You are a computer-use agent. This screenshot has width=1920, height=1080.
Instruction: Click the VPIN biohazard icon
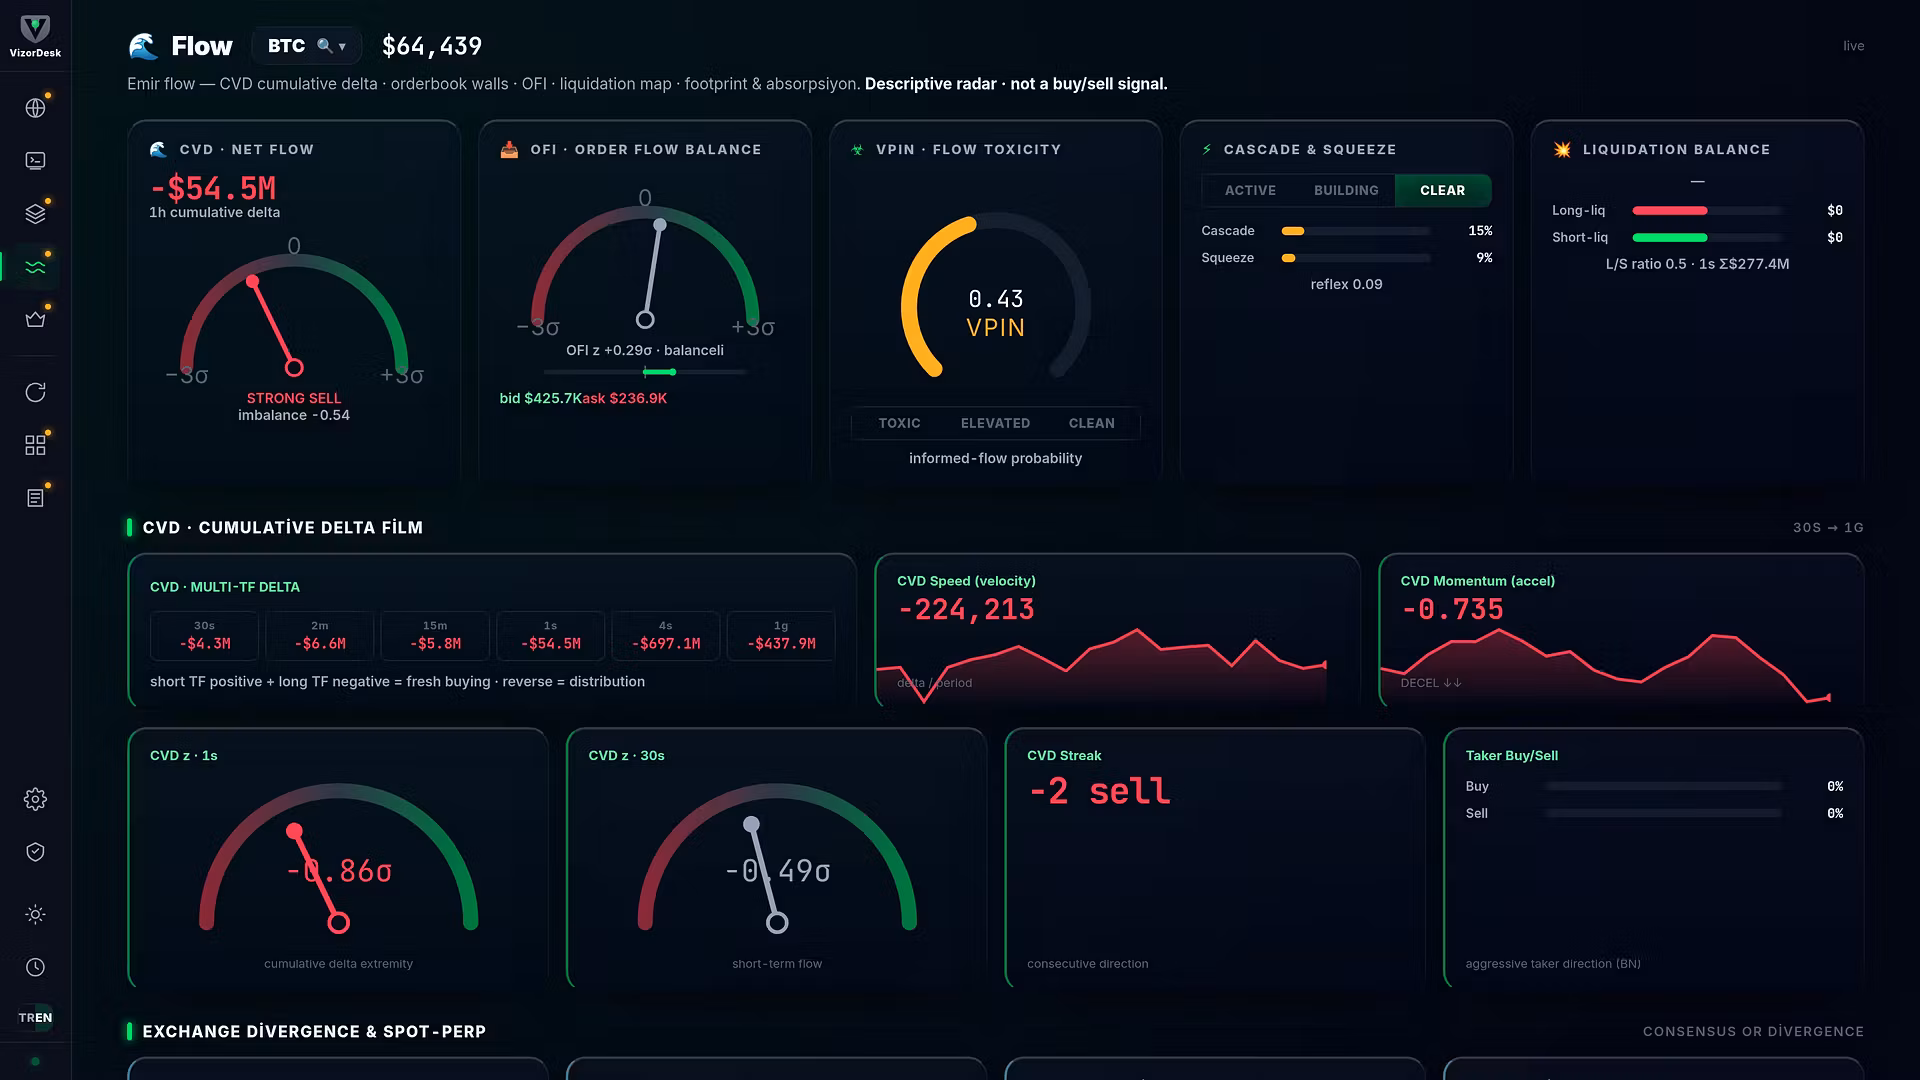857,149
